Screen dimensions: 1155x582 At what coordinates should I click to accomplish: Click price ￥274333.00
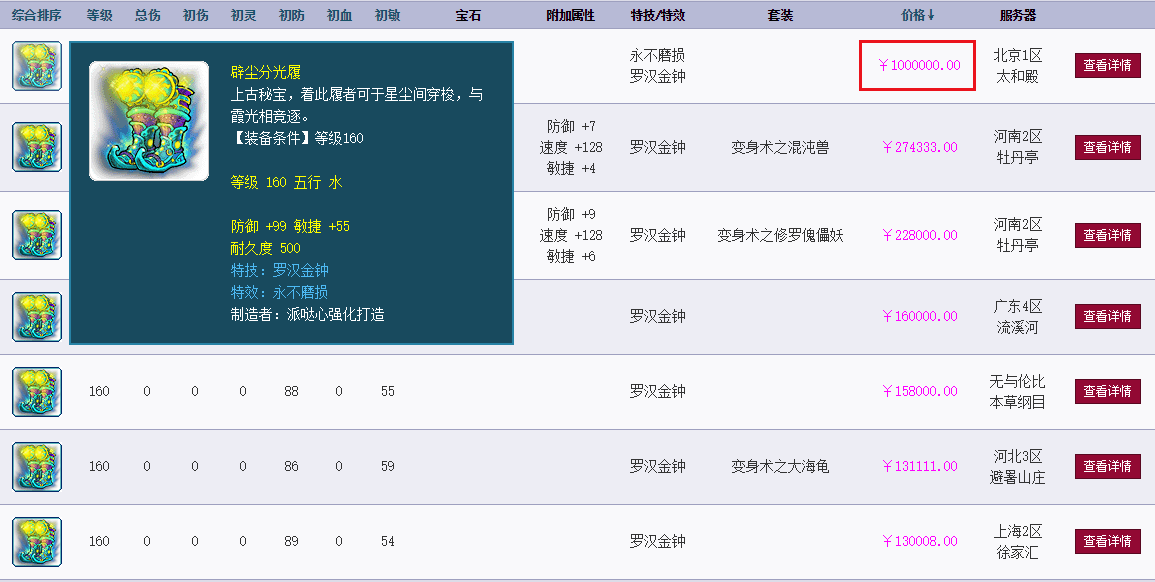[x=920, y=147]
